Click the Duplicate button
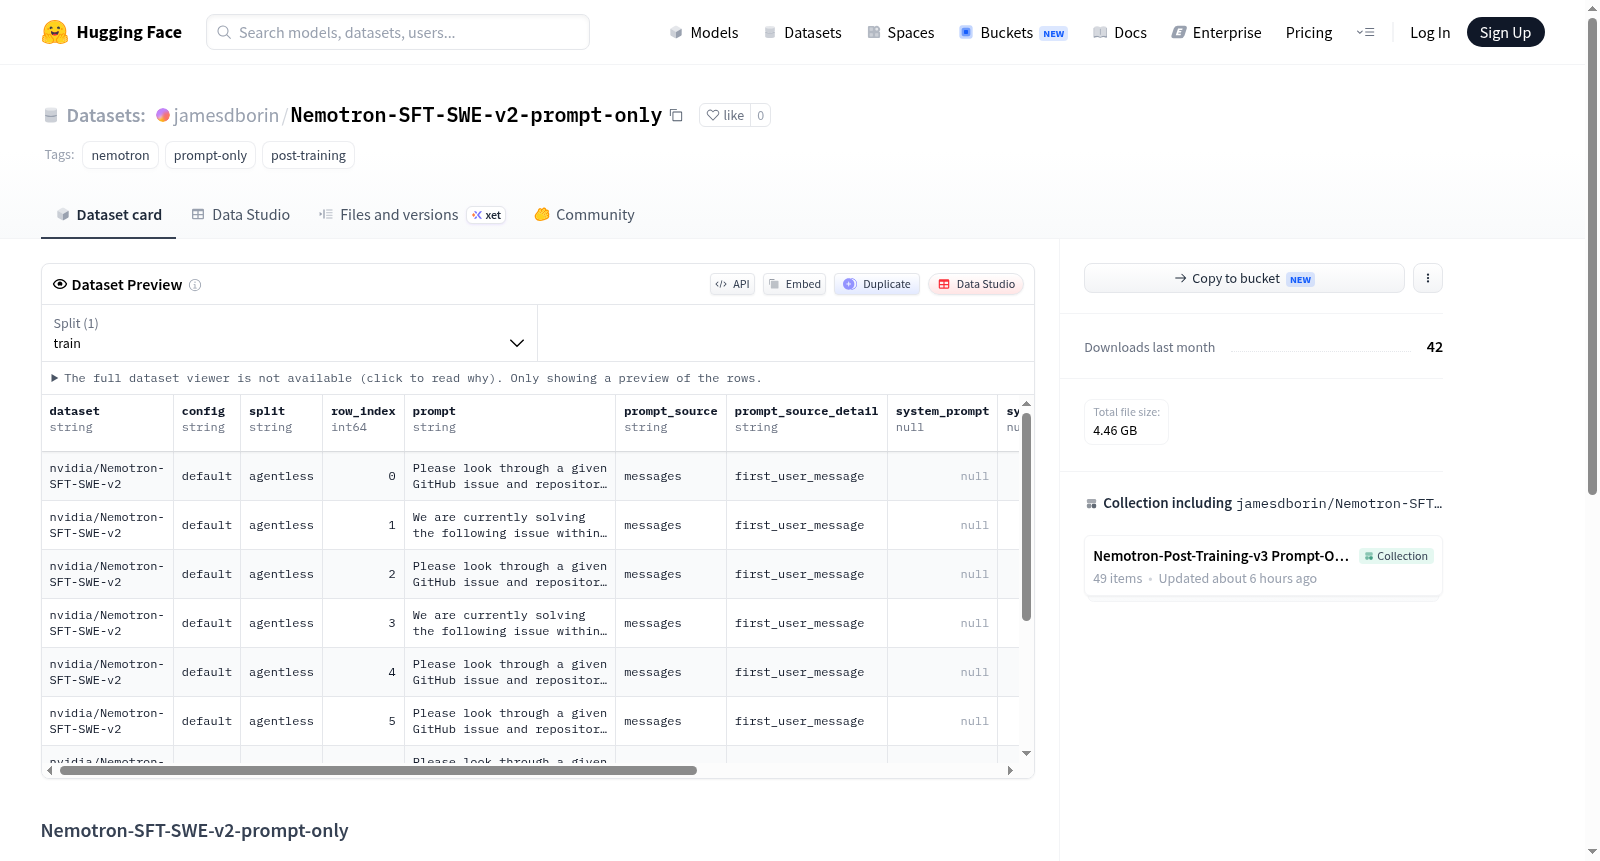This screenshot has height=861, width=1600. click(x=877, y=284)
